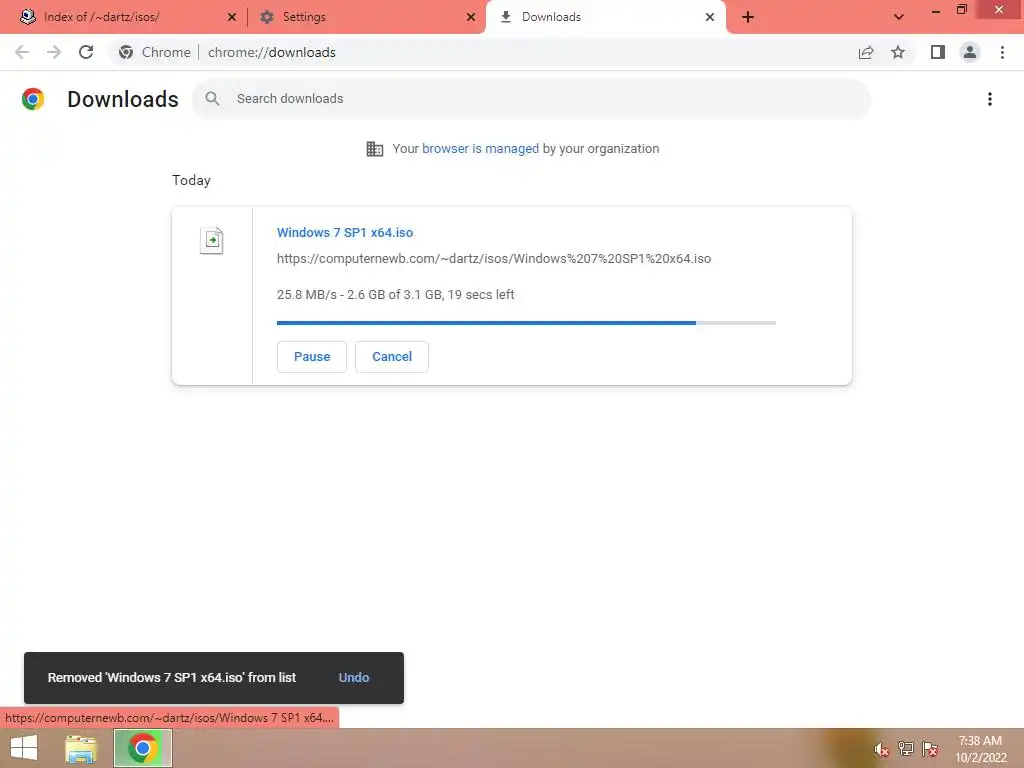Click the download progress bar
The width and height of the screenshot is (1024, 768).
[526, 323]
